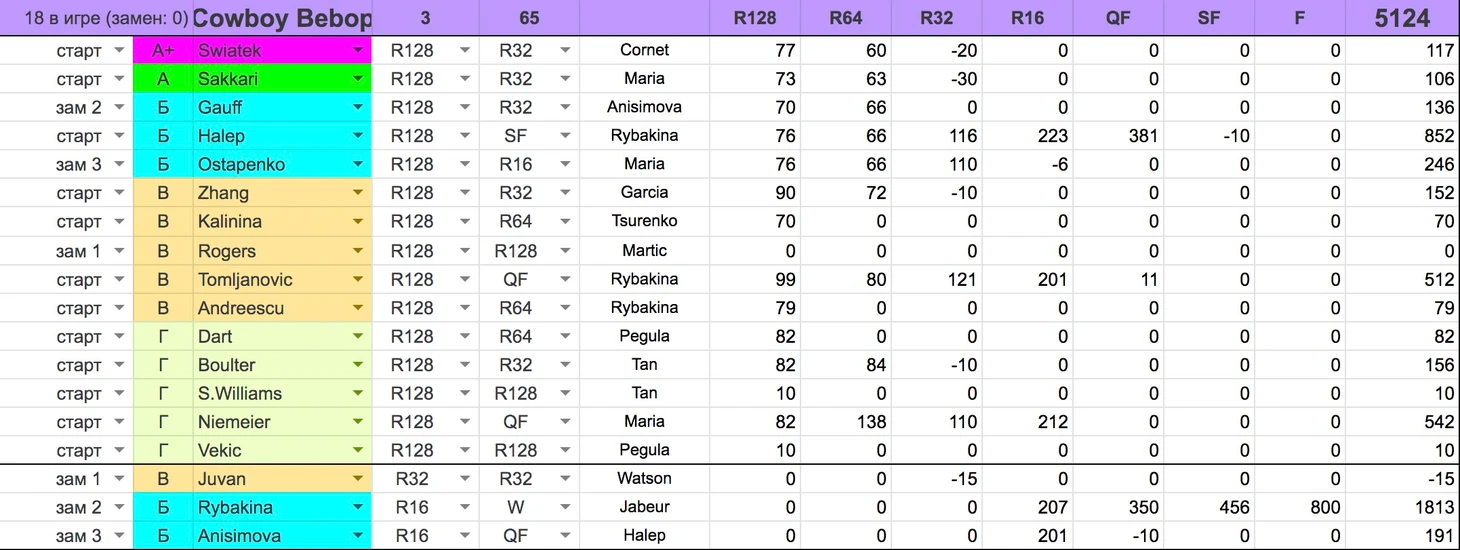
Task: Open the 'зам 1' dropdown on Juvan row
Action: [x=119, y=479]
